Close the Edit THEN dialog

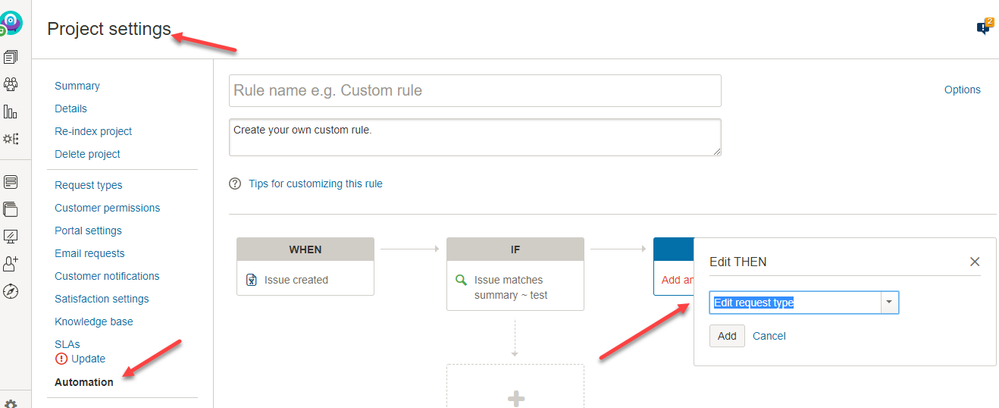[x=975, y=262]
